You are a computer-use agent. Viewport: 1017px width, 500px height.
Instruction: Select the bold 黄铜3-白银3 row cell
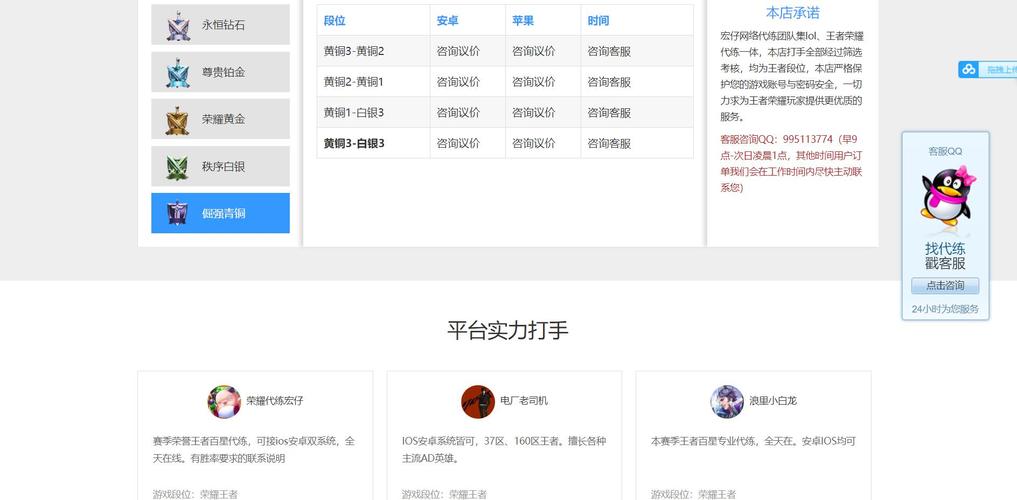pos(373,143)
